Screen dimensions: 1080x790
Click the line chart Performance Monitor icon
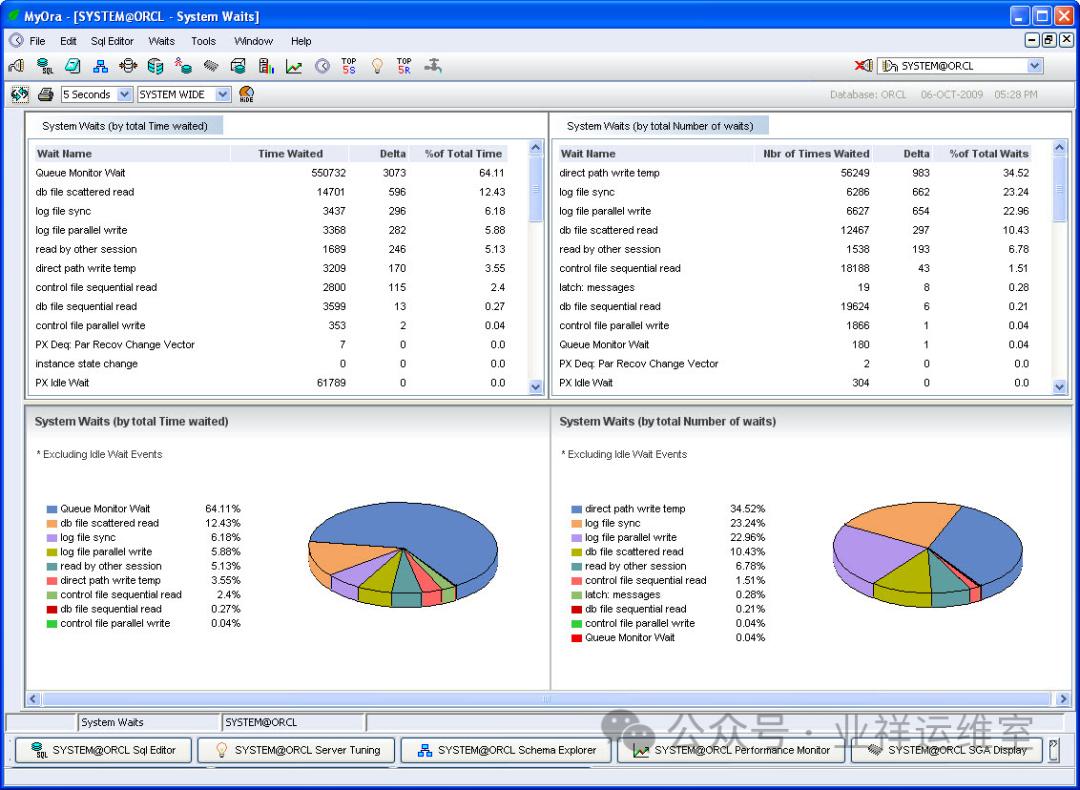pyautogui.click(x=293, y=66)
